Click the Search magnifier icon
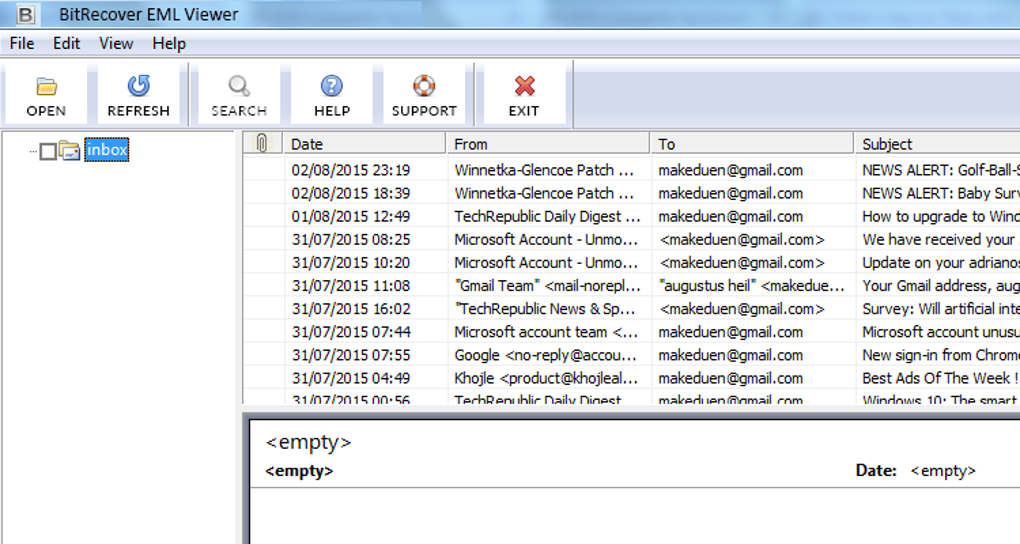This screenshot has width=1020, height=544. tap(238, 86)
